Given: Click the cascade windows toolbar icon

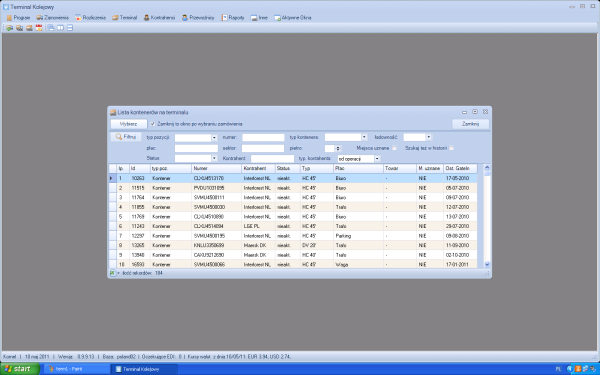Looking at the screenshot, I should 51,28.
